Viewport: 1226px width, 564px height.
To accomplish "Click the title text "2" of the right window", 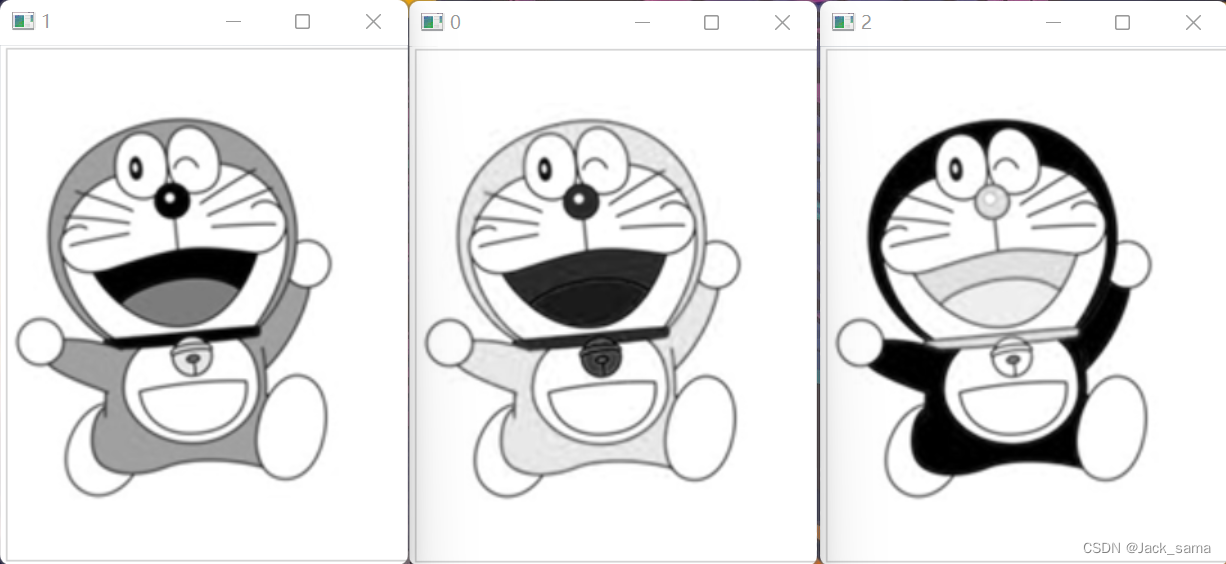I will pyautogui.click(x=866, y=22).
